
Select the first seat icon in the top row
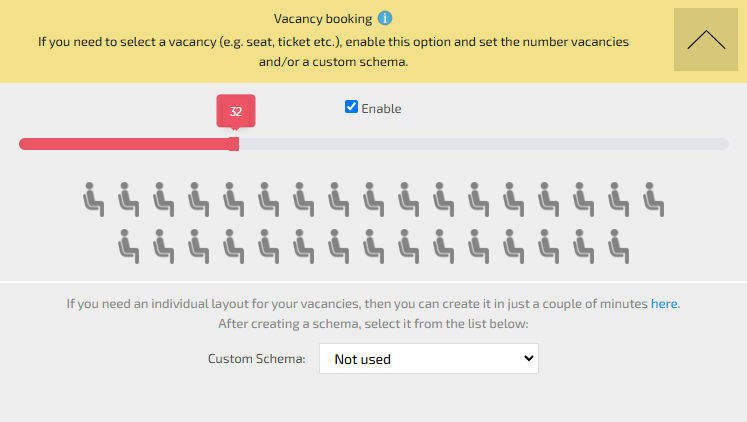point(93,199)
